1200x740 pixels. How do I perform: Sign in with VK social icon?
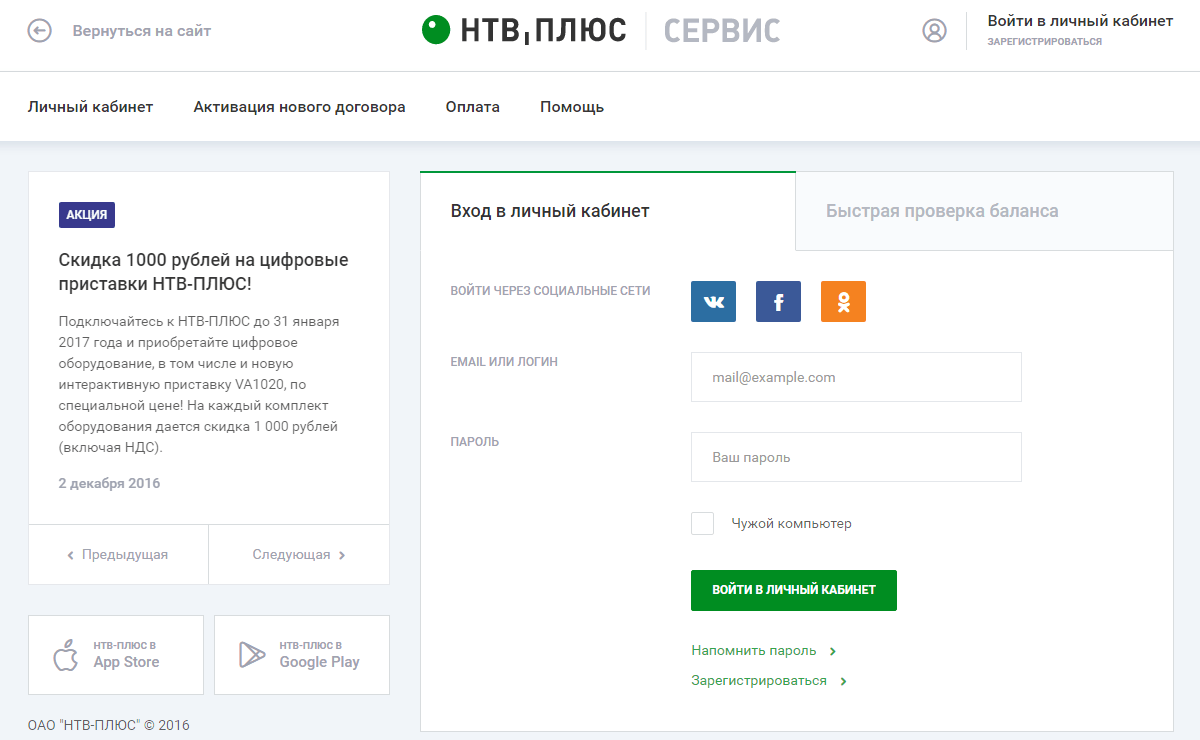point(713,301)
